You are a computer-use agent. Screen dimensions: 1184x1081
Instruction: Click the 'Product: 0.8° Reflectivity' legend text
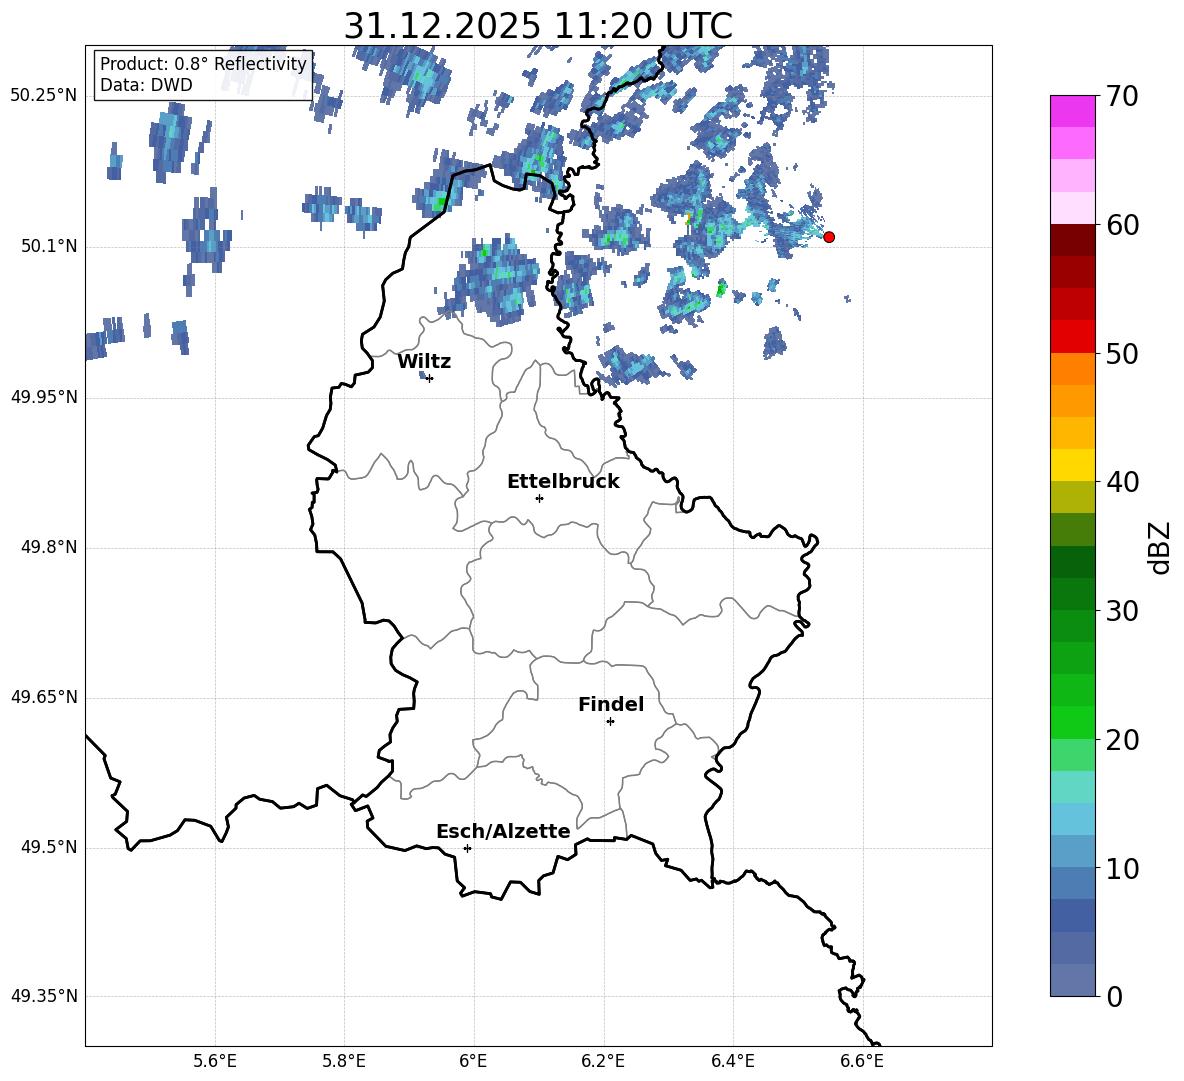point(203,64)
